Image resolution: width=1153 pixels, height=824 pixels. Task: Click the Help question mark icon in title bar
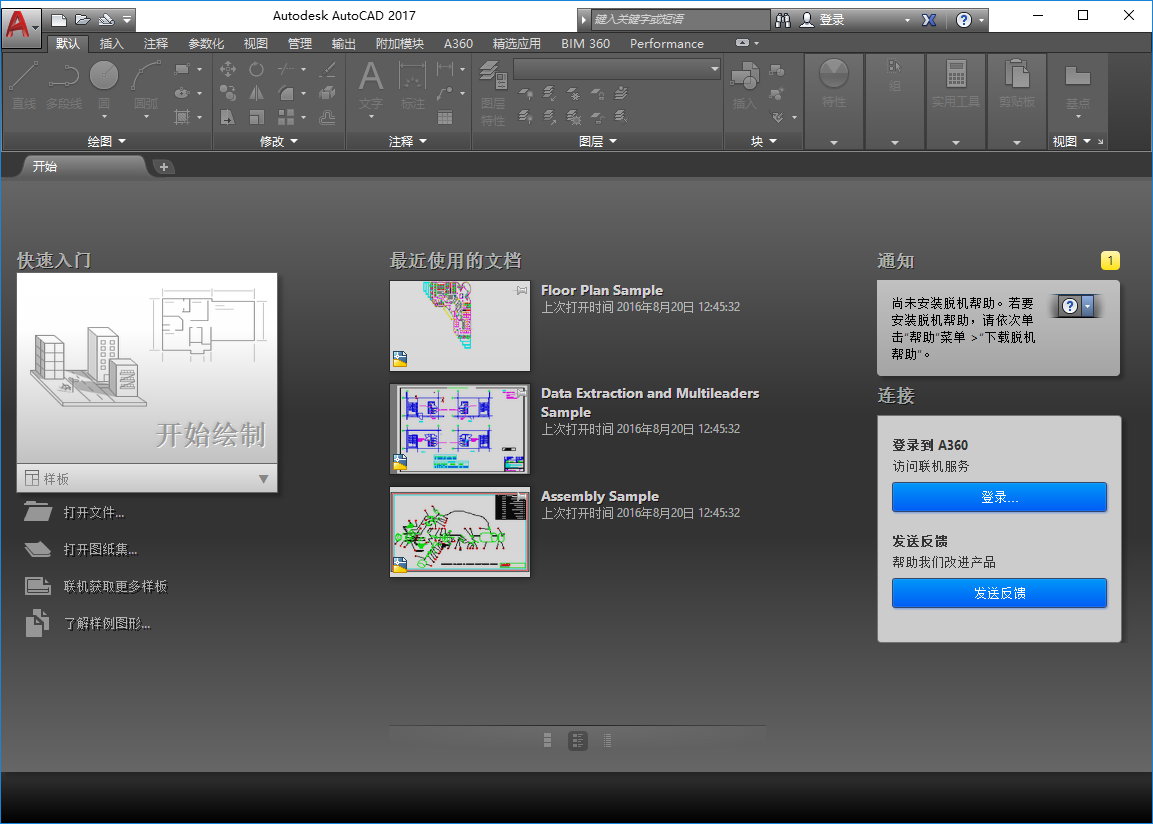963,20
